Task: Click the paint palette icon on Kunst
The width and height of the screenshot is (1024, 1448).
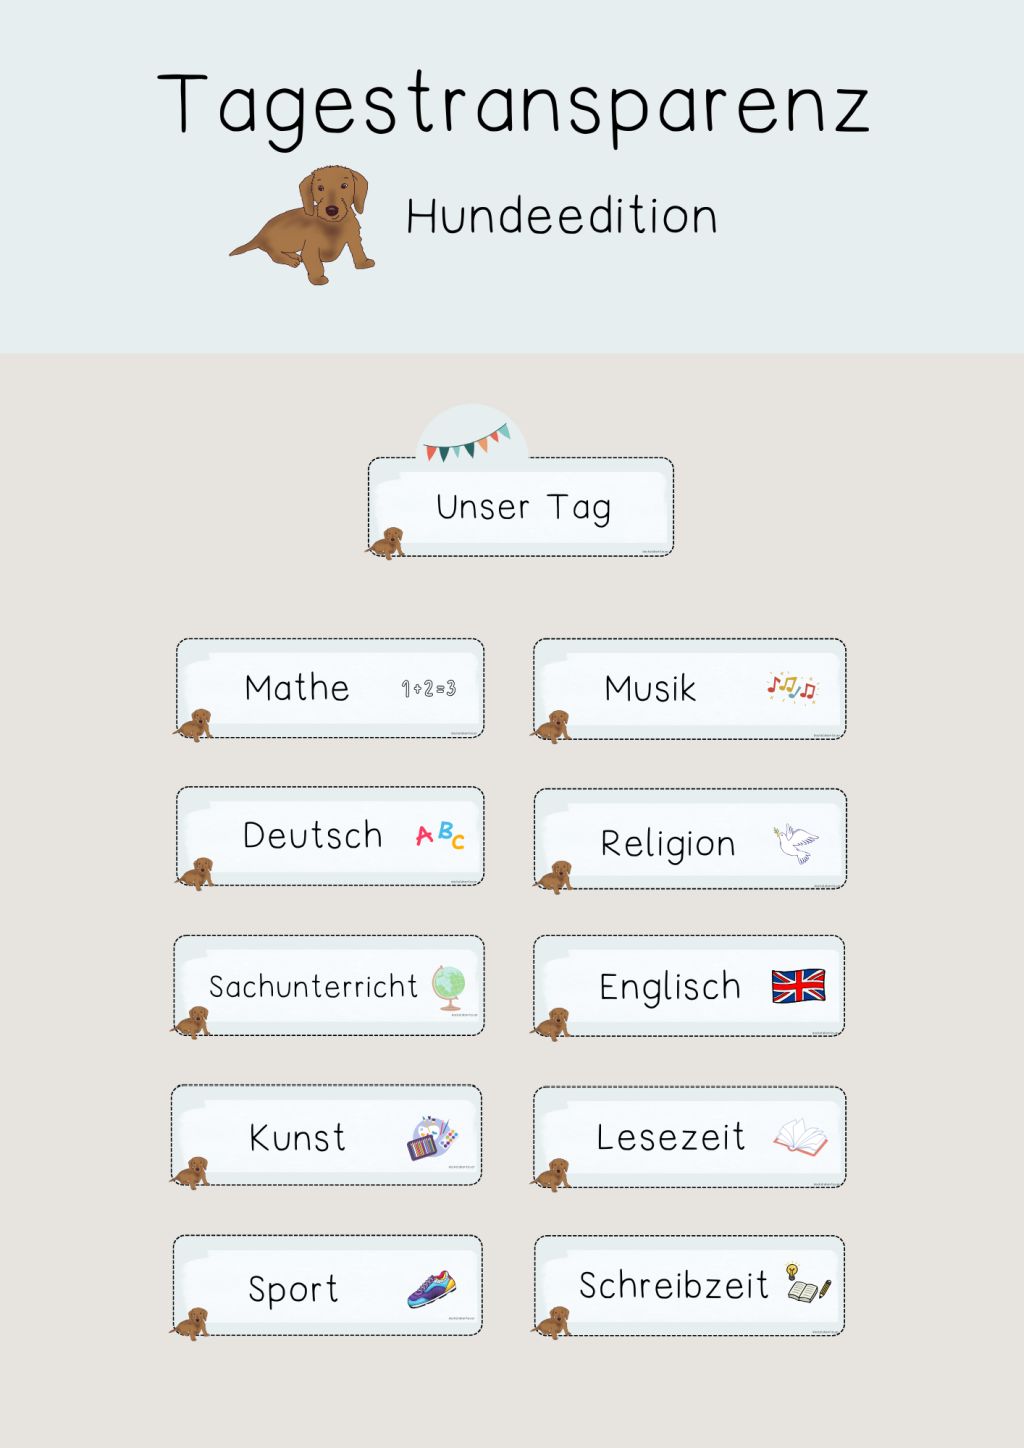Action: (x=434, y=1138)
